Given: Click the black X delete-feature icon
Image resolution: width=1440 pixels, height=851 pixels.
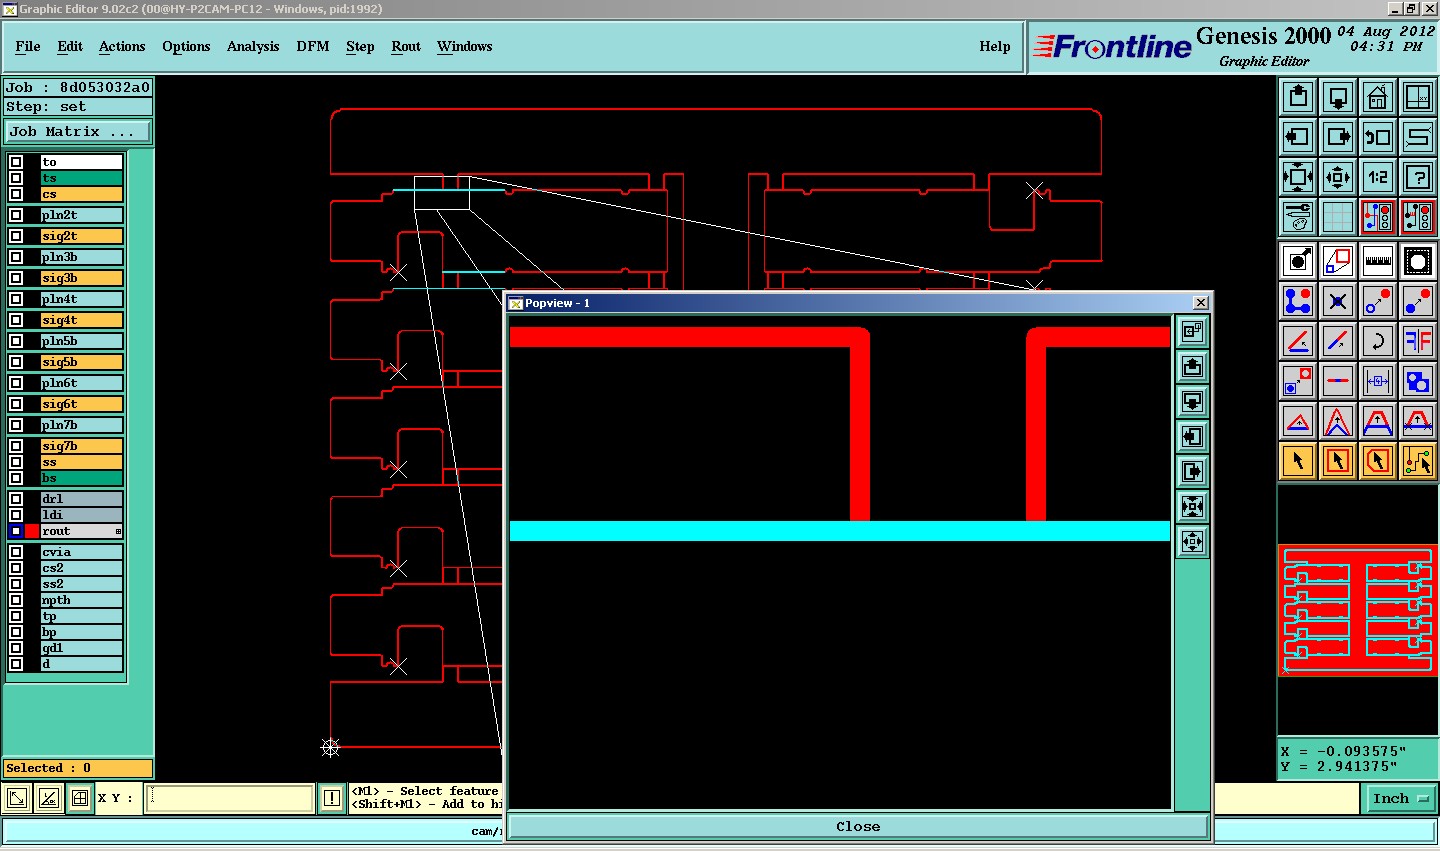Looking at the screenshot, I should point(1338,300).
